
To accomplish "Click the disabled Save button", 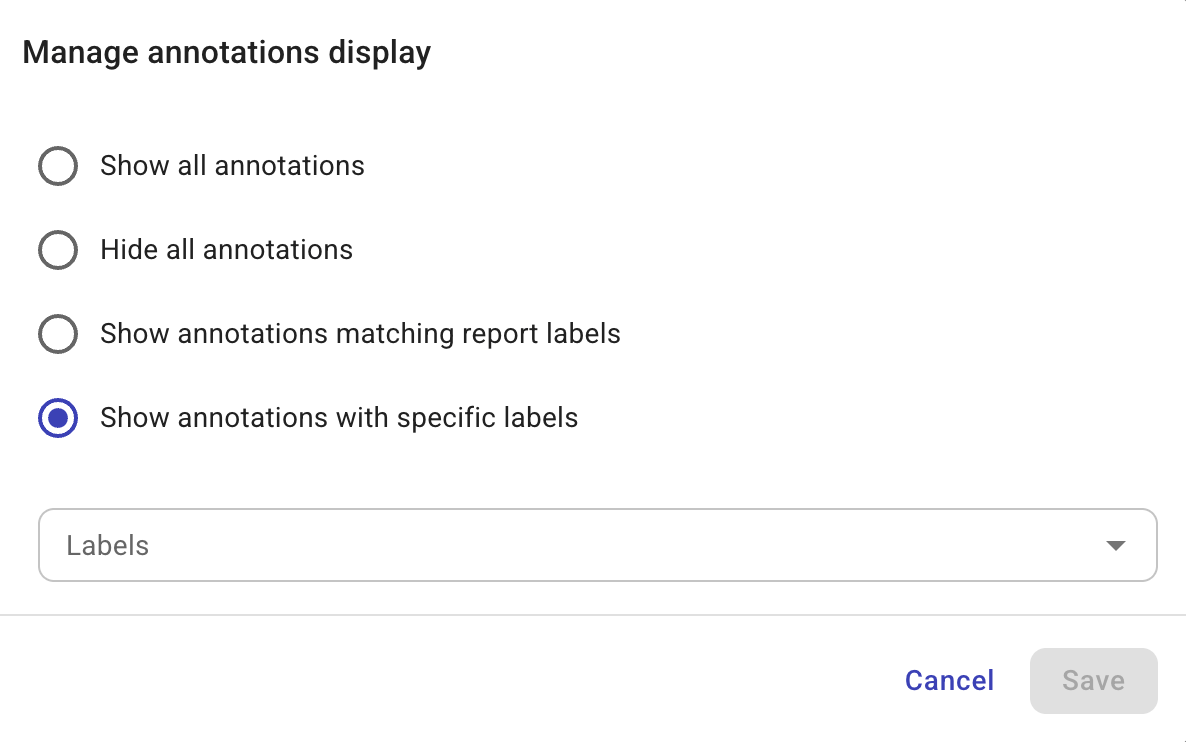I will click(x=1093, y=680).
